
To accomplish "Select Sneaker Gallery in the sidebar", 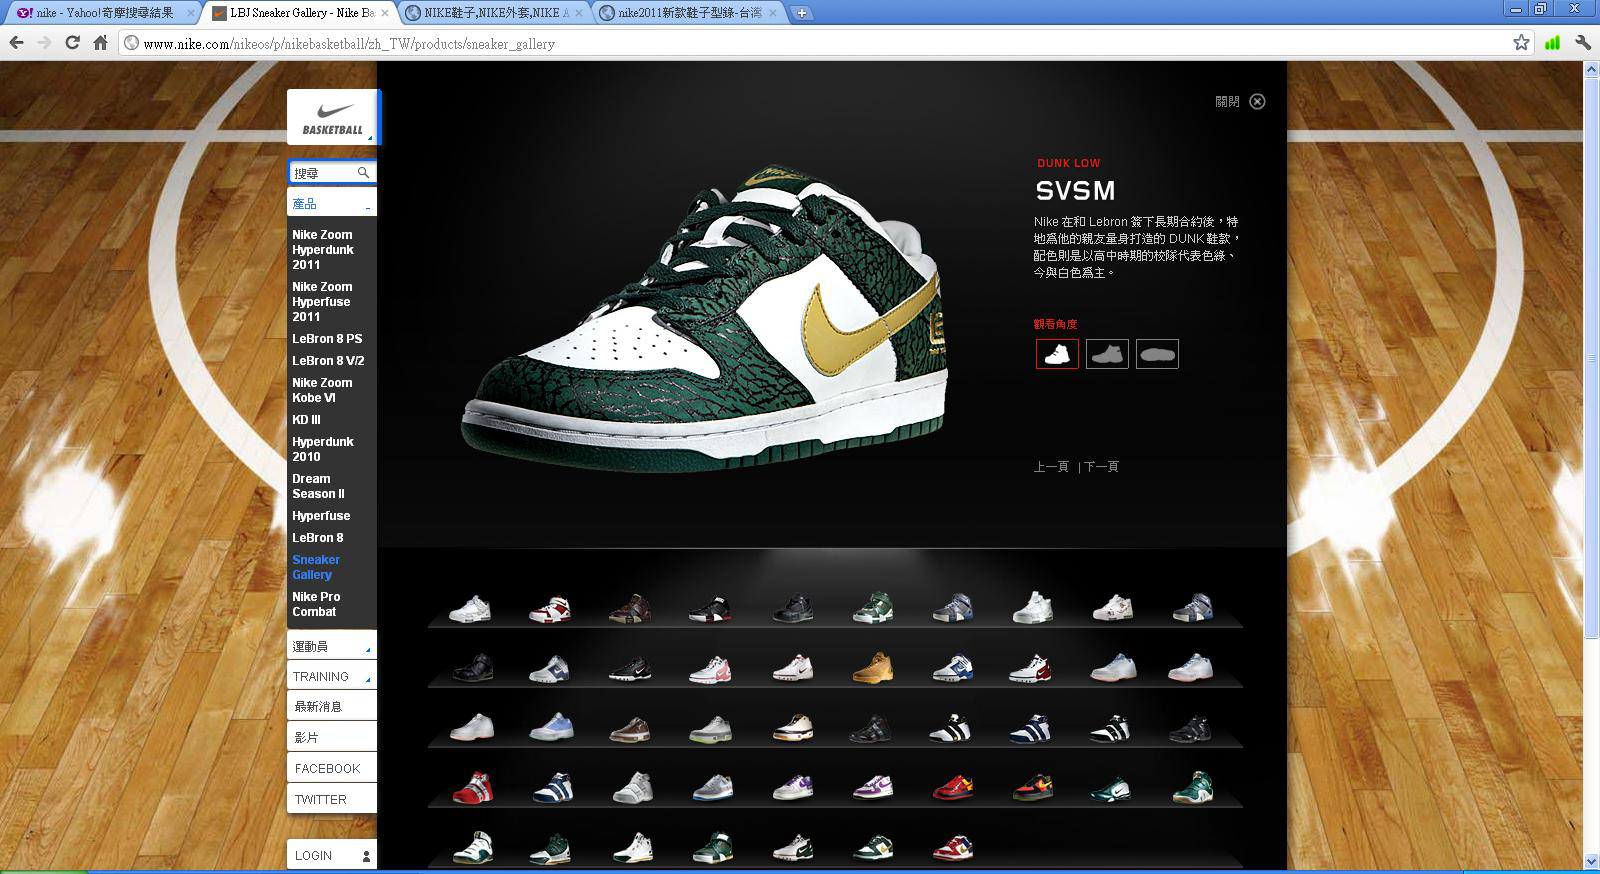I will click(316, 567).
